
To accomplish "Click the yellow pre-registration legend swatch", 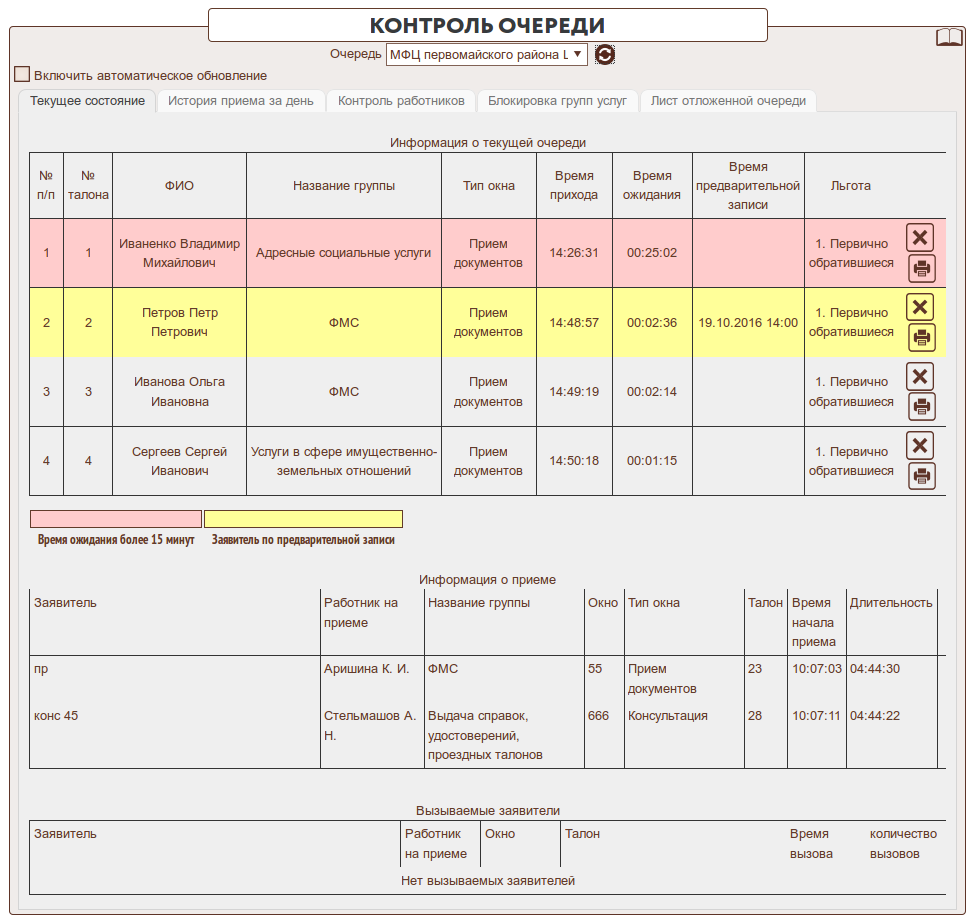I will [303, 519].
